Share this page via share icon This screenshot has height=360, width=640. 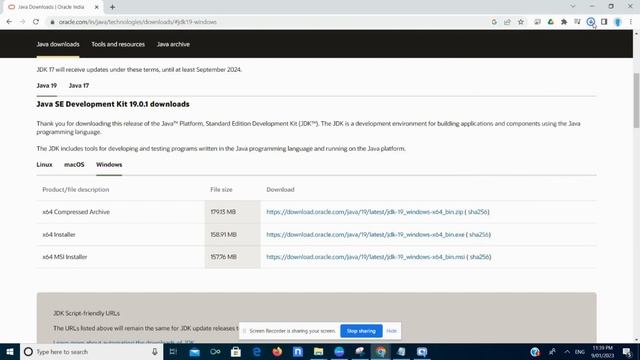507,22
